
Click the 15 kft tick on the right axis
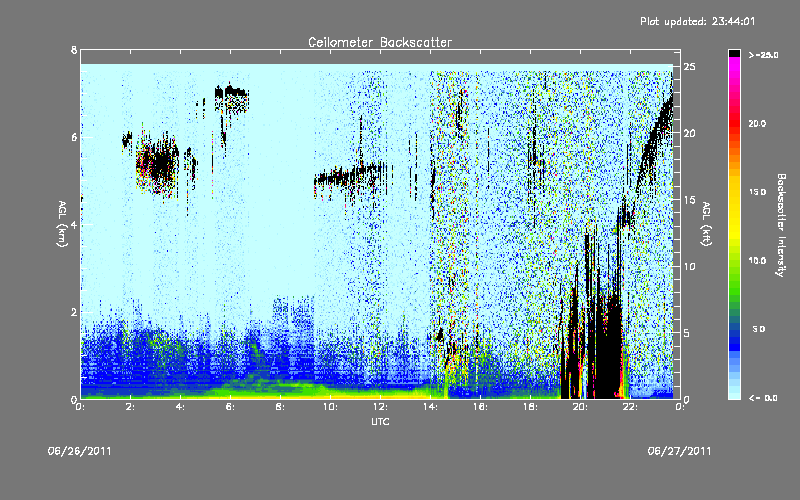[x=689, y=200]
